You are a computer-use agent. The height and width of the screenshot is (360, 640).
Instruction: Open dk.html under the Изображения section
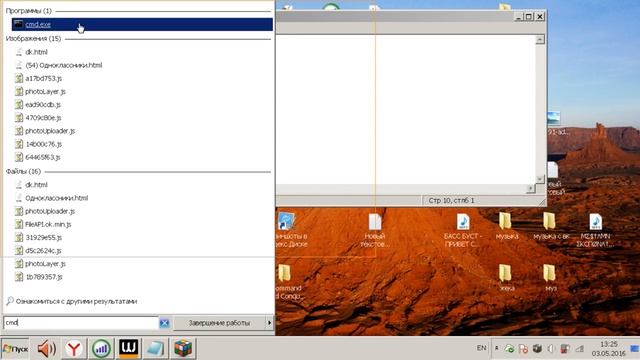pos(36,52)
